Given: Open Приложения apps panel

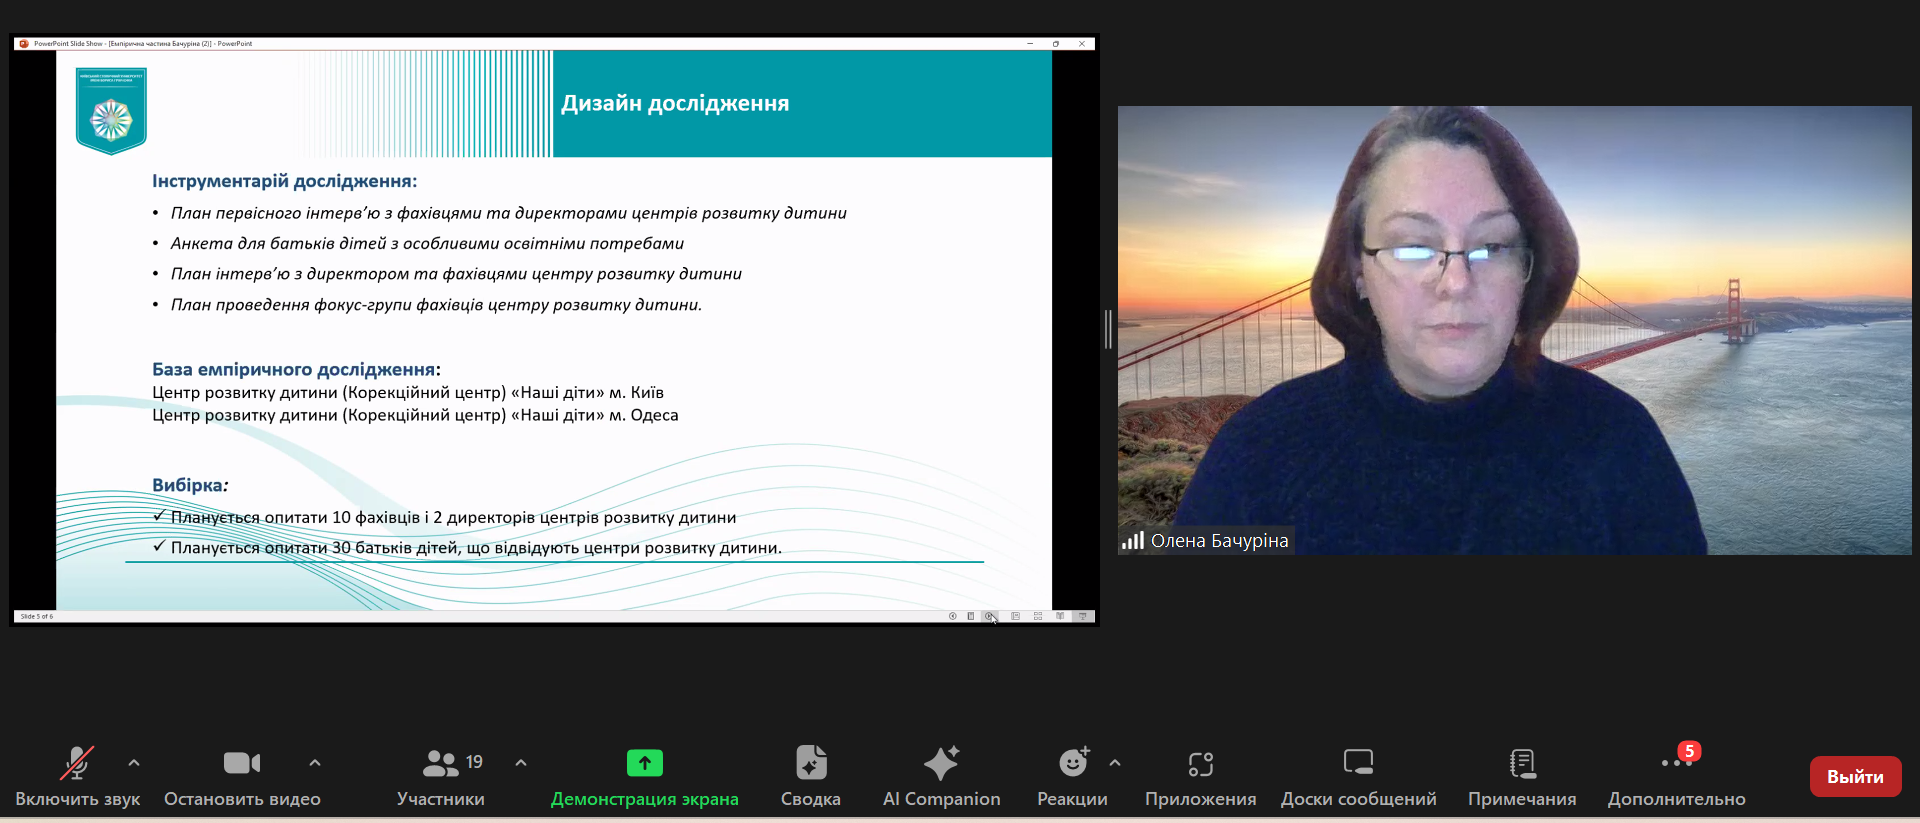Looking at the screenshot, I should pyautogui.click(x=1200, y=775).
